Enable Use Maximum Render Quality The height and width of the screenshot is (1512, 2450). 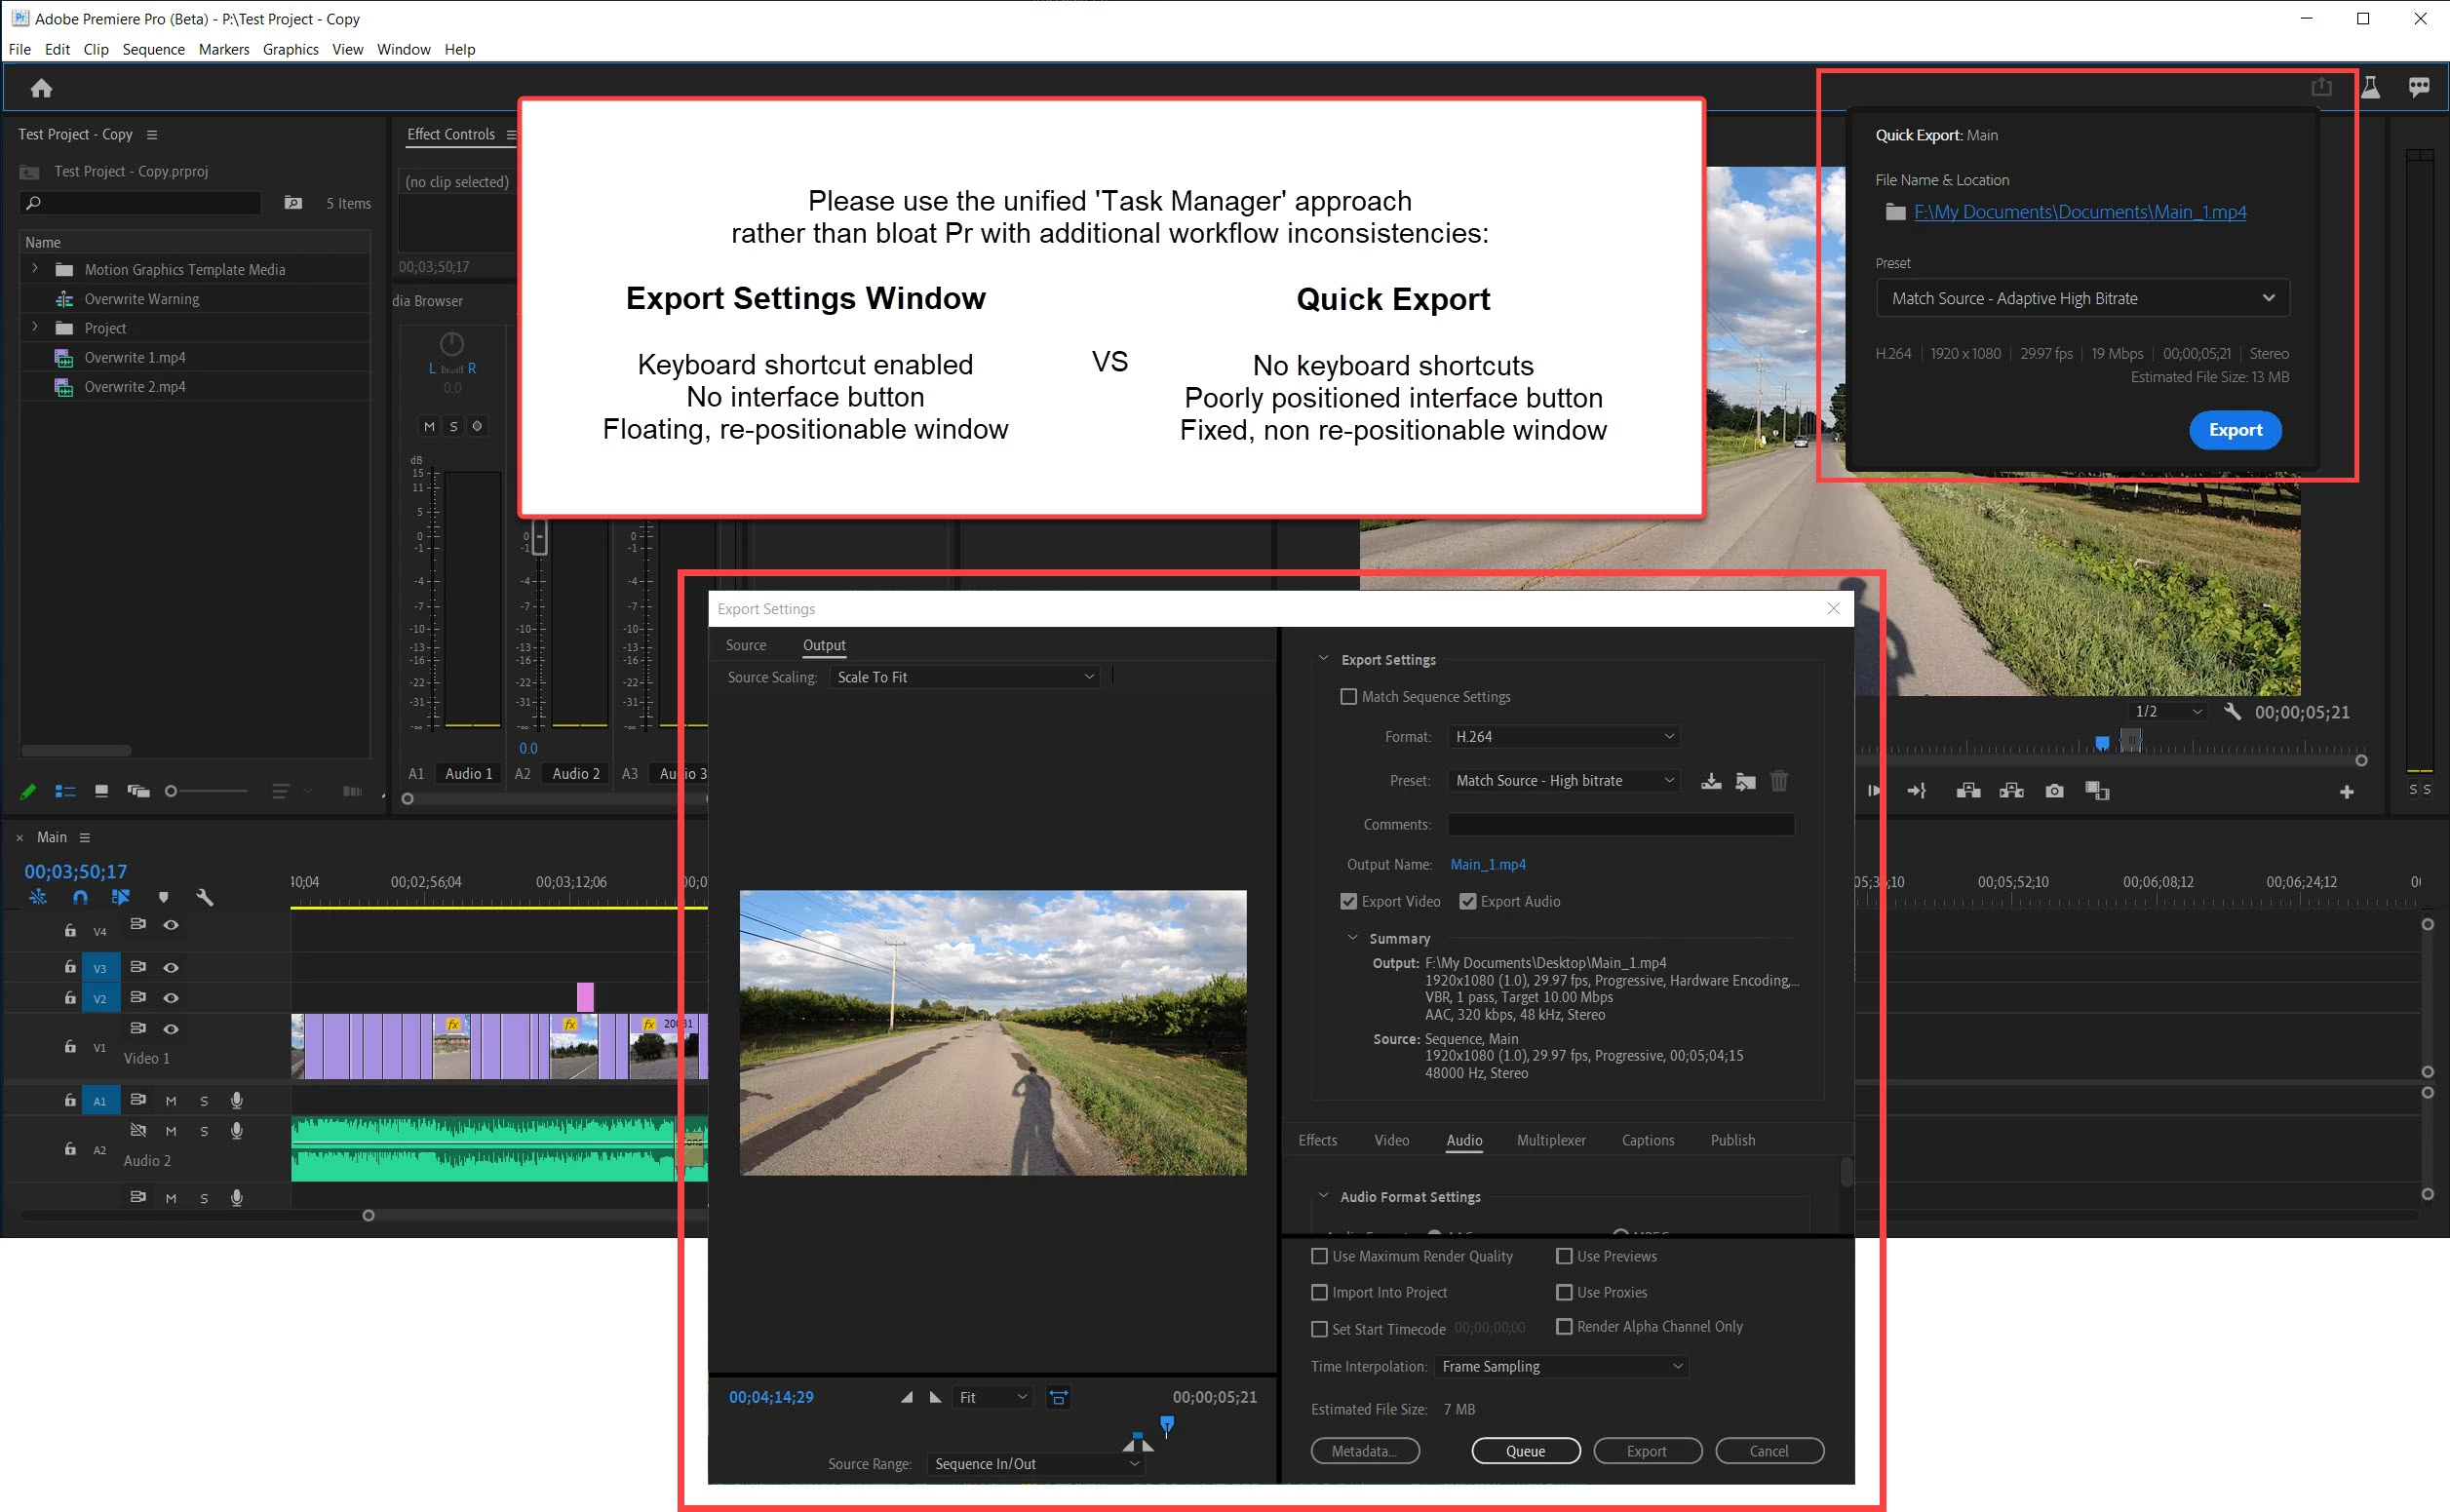point(1319,1256)
